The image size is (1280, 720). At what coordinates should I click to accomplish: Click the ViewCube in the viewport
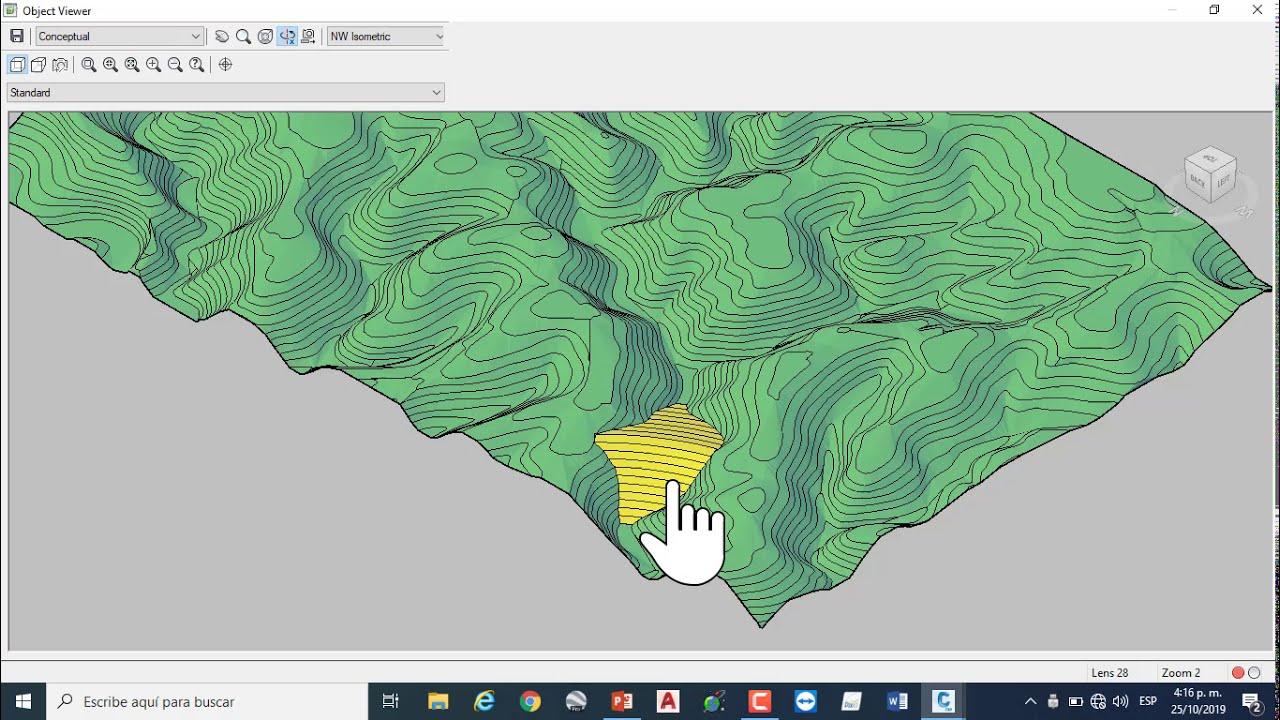pos(1210,175)
